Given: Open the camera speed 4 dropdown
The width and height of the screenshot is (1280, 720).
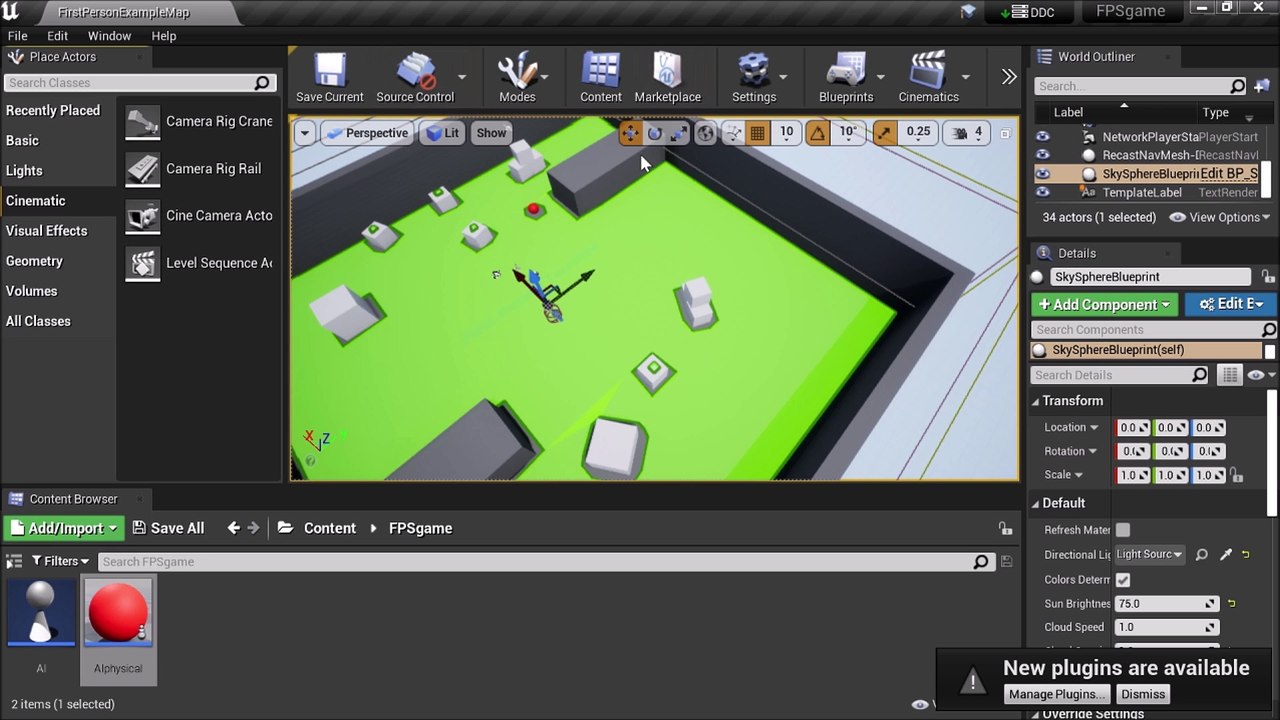Looking at the screenshot, I should pyautogui.click(x=969, y=132).
